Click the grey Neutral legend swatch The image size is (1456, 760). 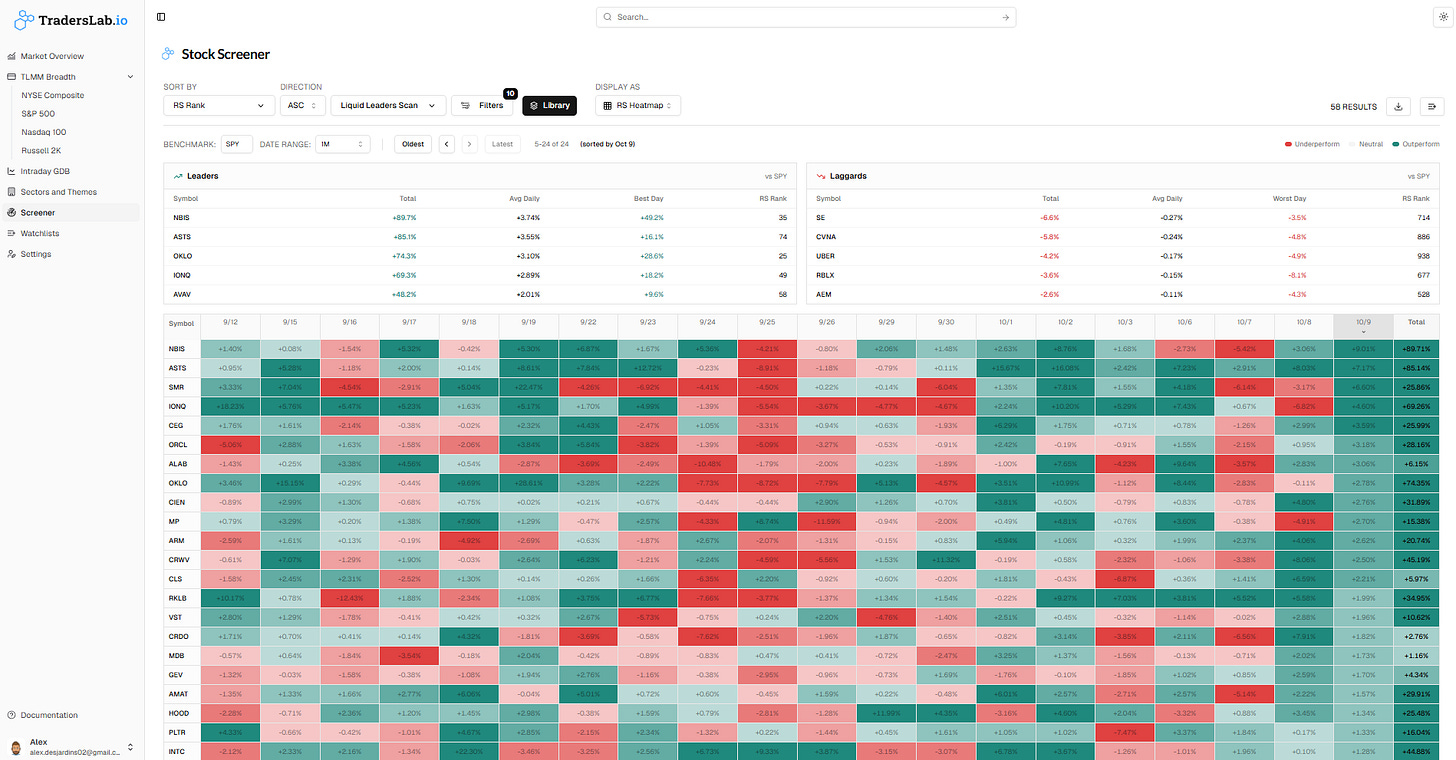[x=1351, y=144]
